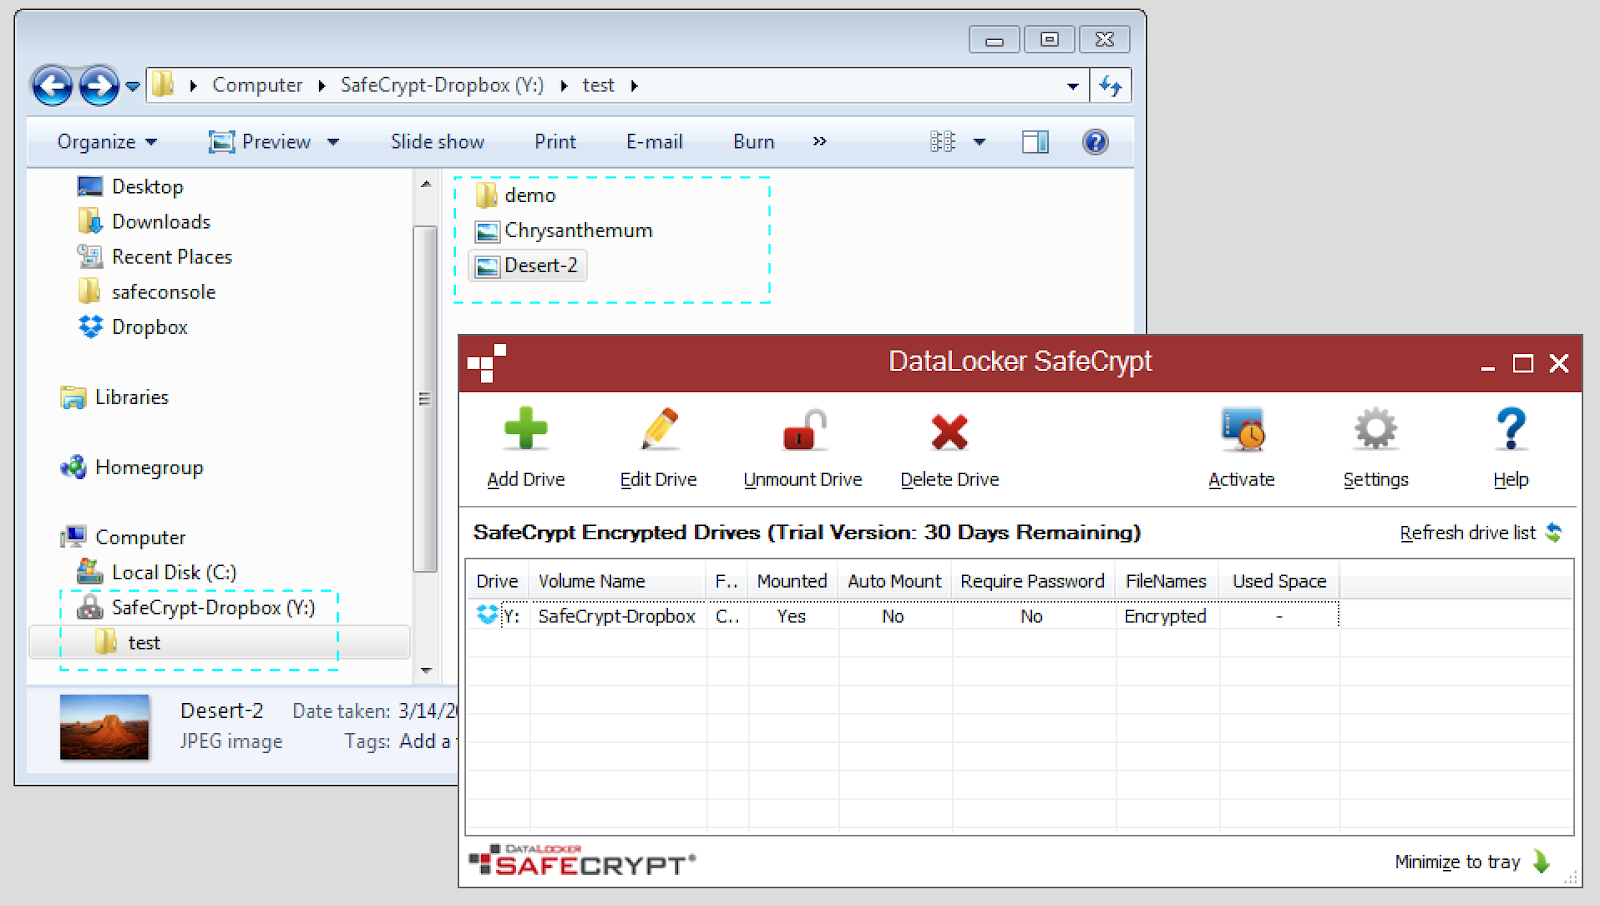Screen dimensions: 1600x905
Task: Click the Refresh drive list link
Action: [x=1468, y=533]
